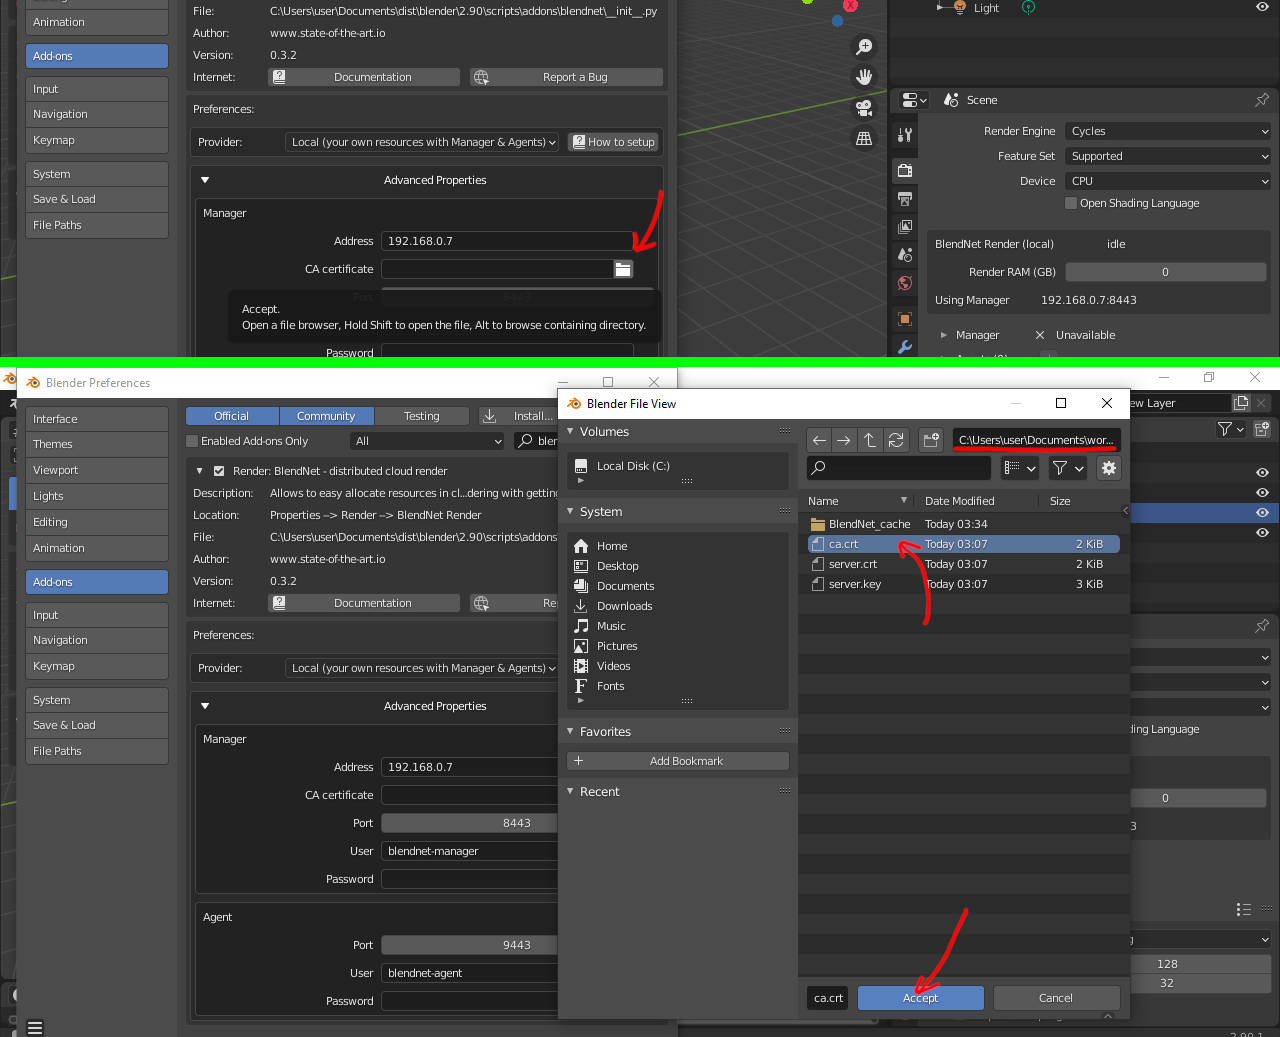Open the Object properties orange square icon

tap(905, 319)
